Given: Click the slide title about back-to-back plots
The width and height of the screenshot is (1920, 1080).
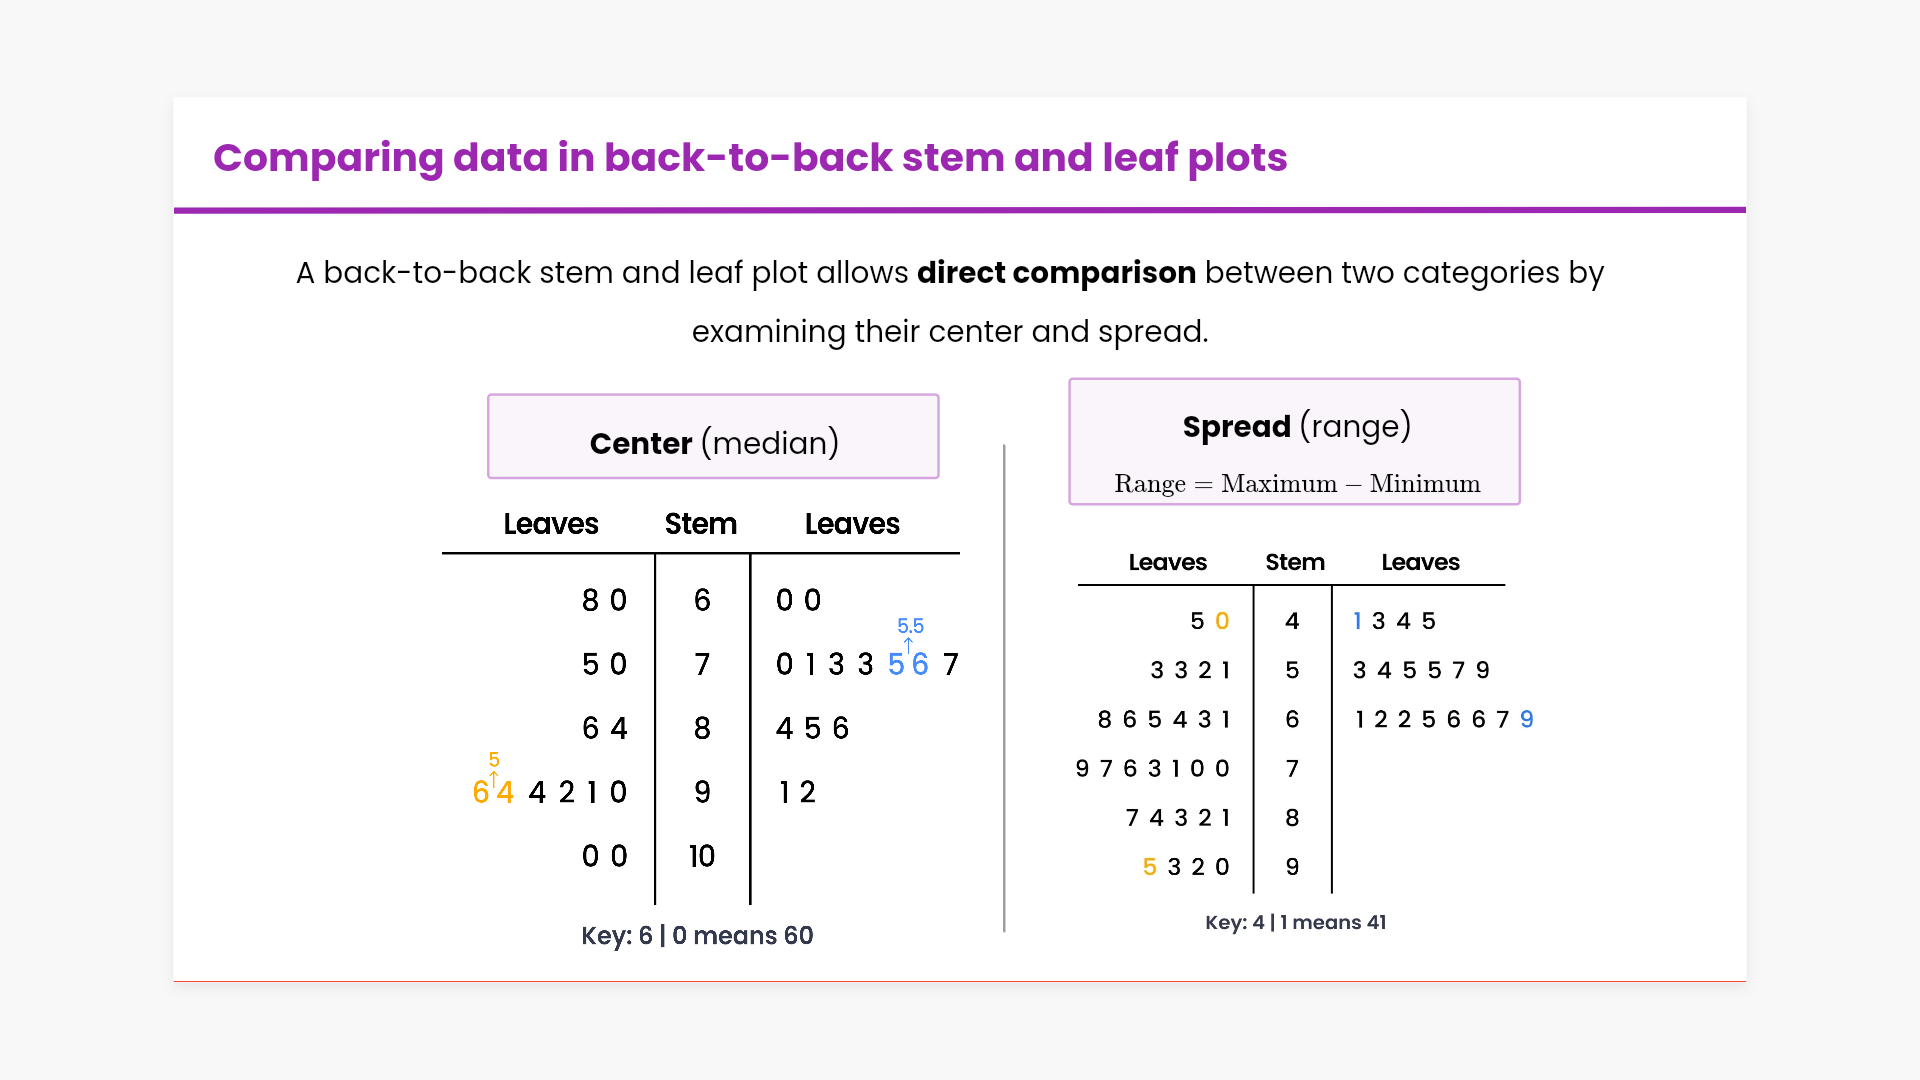Looking at the screenshot, I should click(x=750, y=158).
